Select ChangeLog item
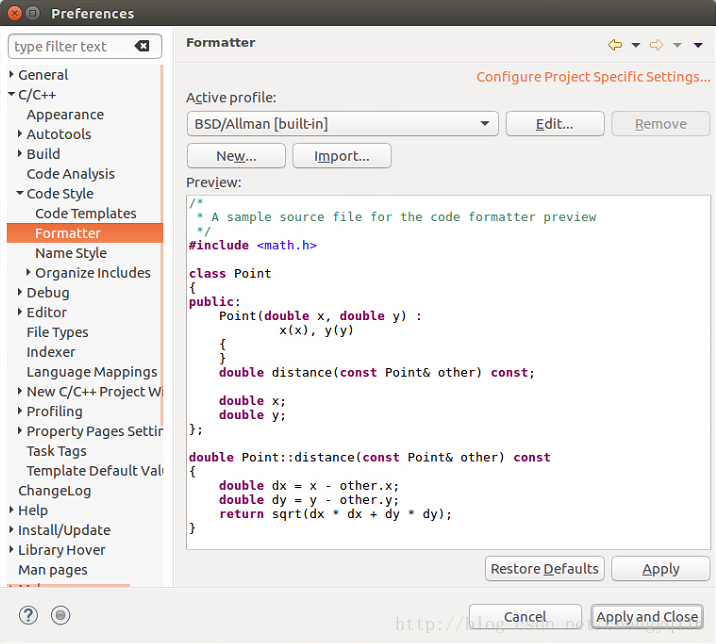This screenshot has height=644, width=716. click(x=55, y=491)
